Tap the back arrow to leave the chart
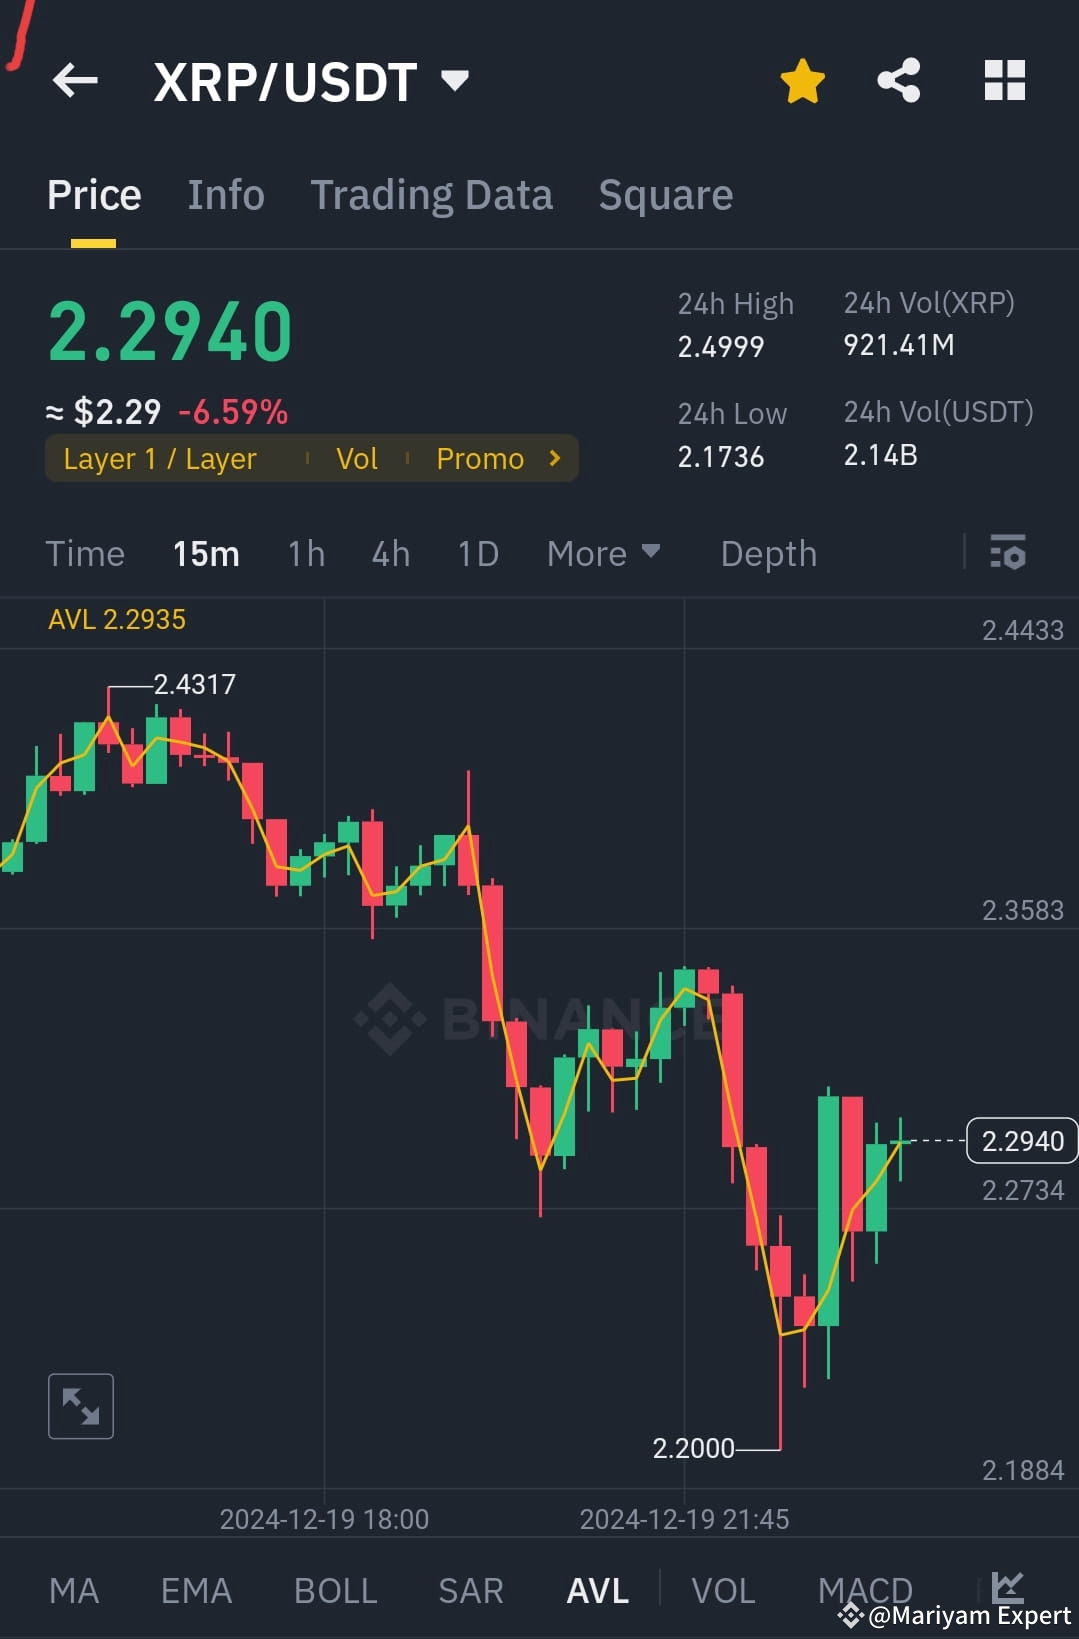1079x1639 pixels. click(75, 81)
